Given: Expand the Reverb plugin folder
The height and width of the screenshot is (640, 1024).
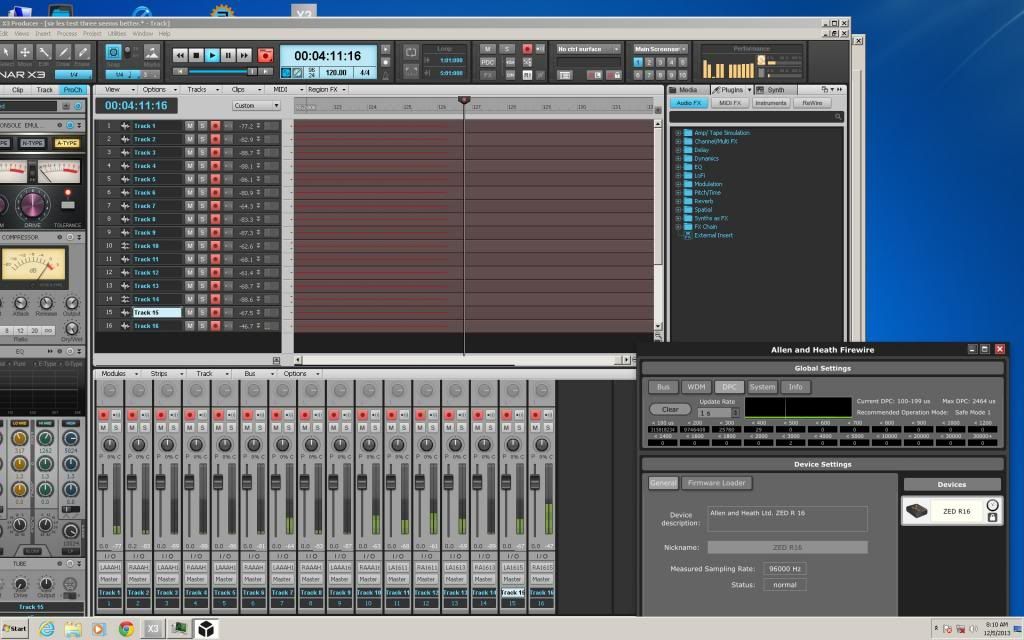Looking at the screenshot, I should [678, 201].
